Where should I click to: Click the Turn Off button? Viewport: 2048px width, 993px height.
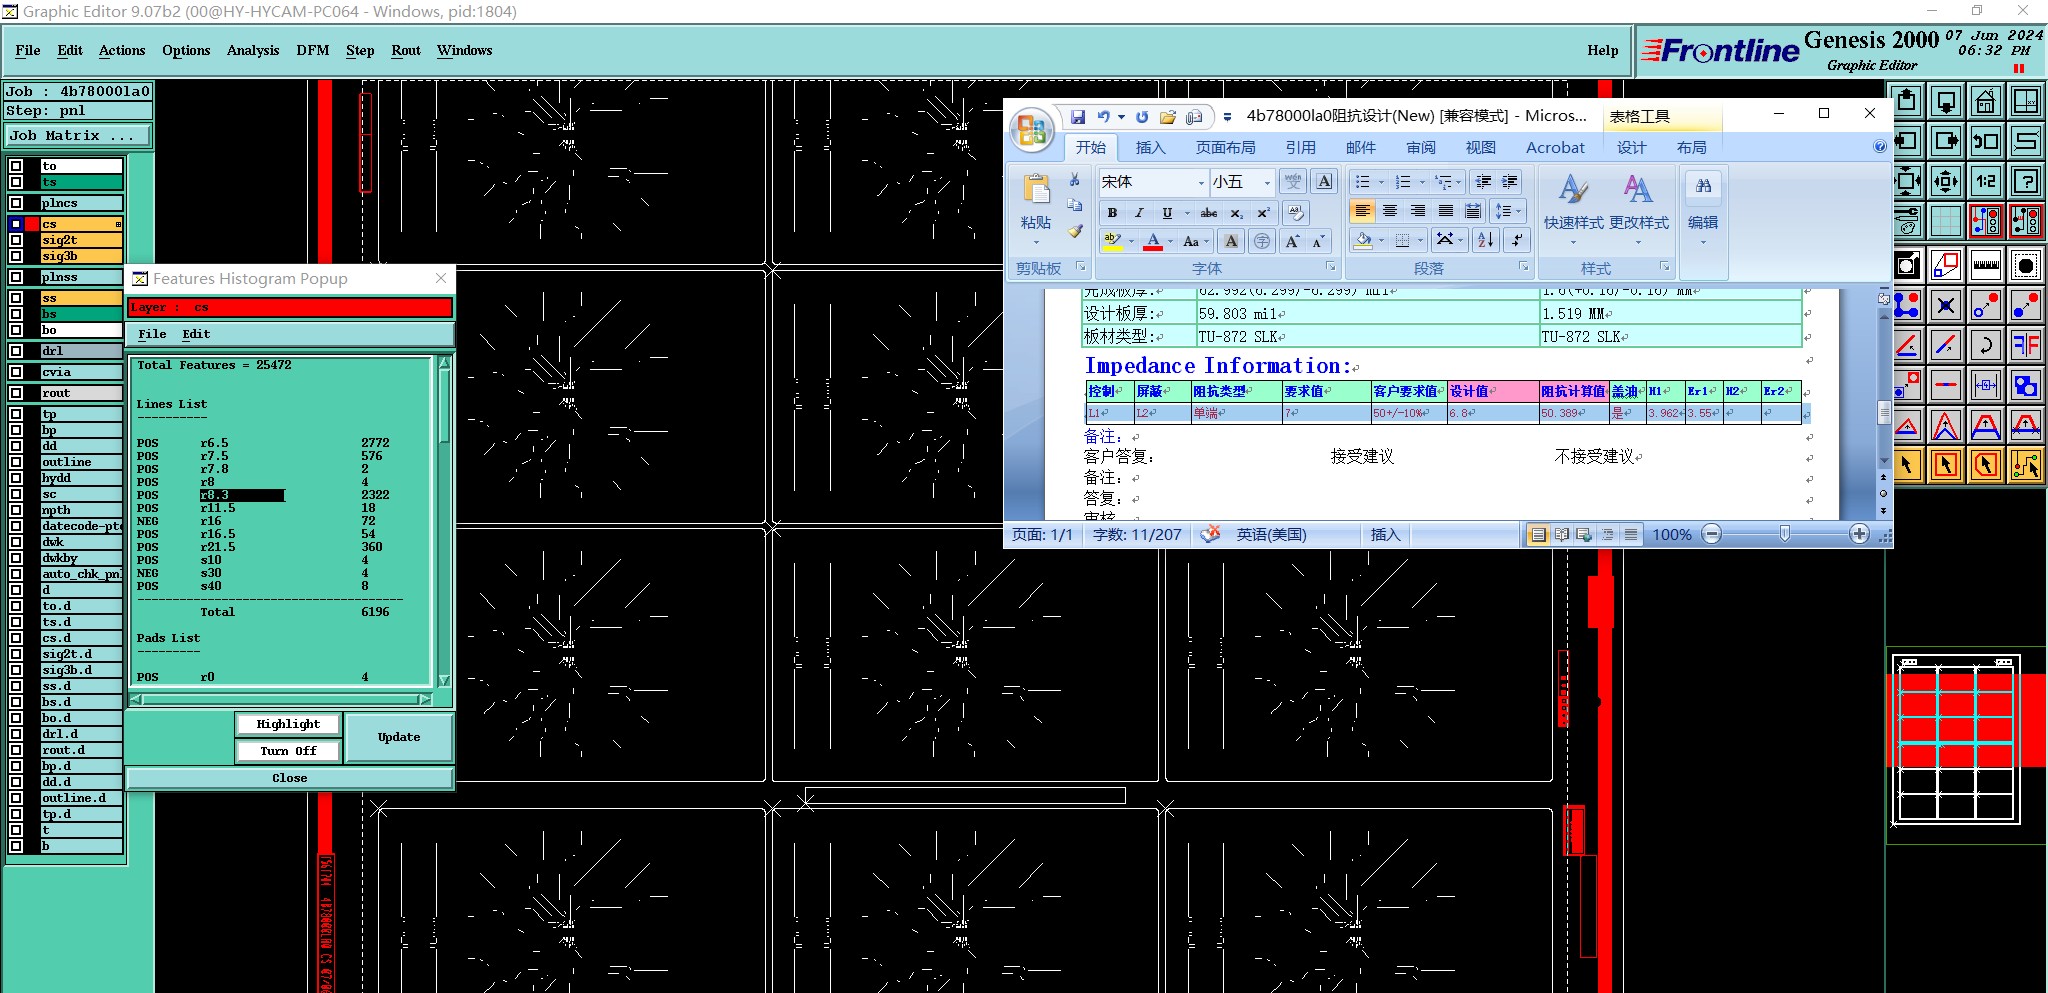click(x=288, y=751)
